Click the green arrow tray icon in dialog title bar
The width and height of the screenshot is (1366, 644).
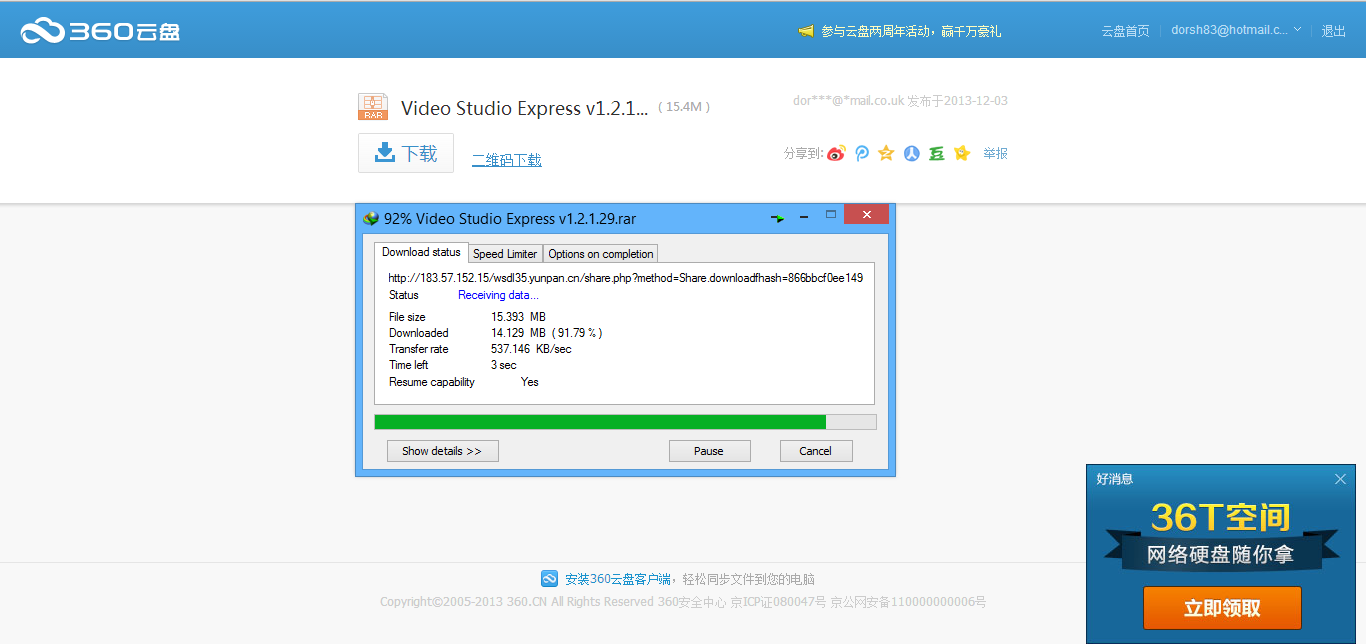point(778,218)
